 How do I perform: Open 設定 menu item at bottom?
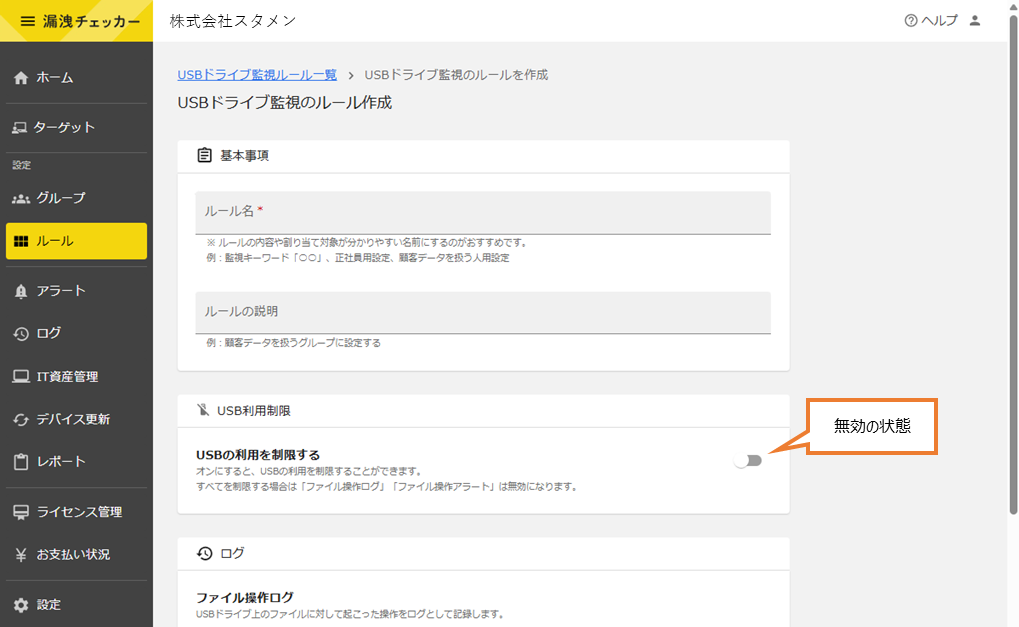point(76,605)
